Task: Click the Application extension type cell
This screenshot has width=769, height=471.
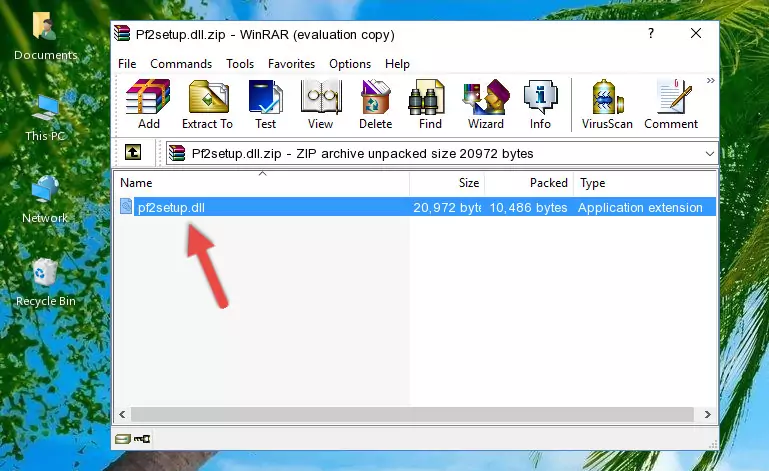Action: [x=640, y=208]
